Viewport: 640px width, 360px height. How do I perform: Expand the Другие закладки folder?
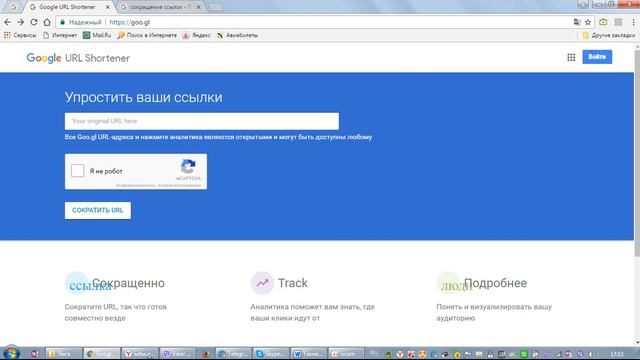point(609,36)
